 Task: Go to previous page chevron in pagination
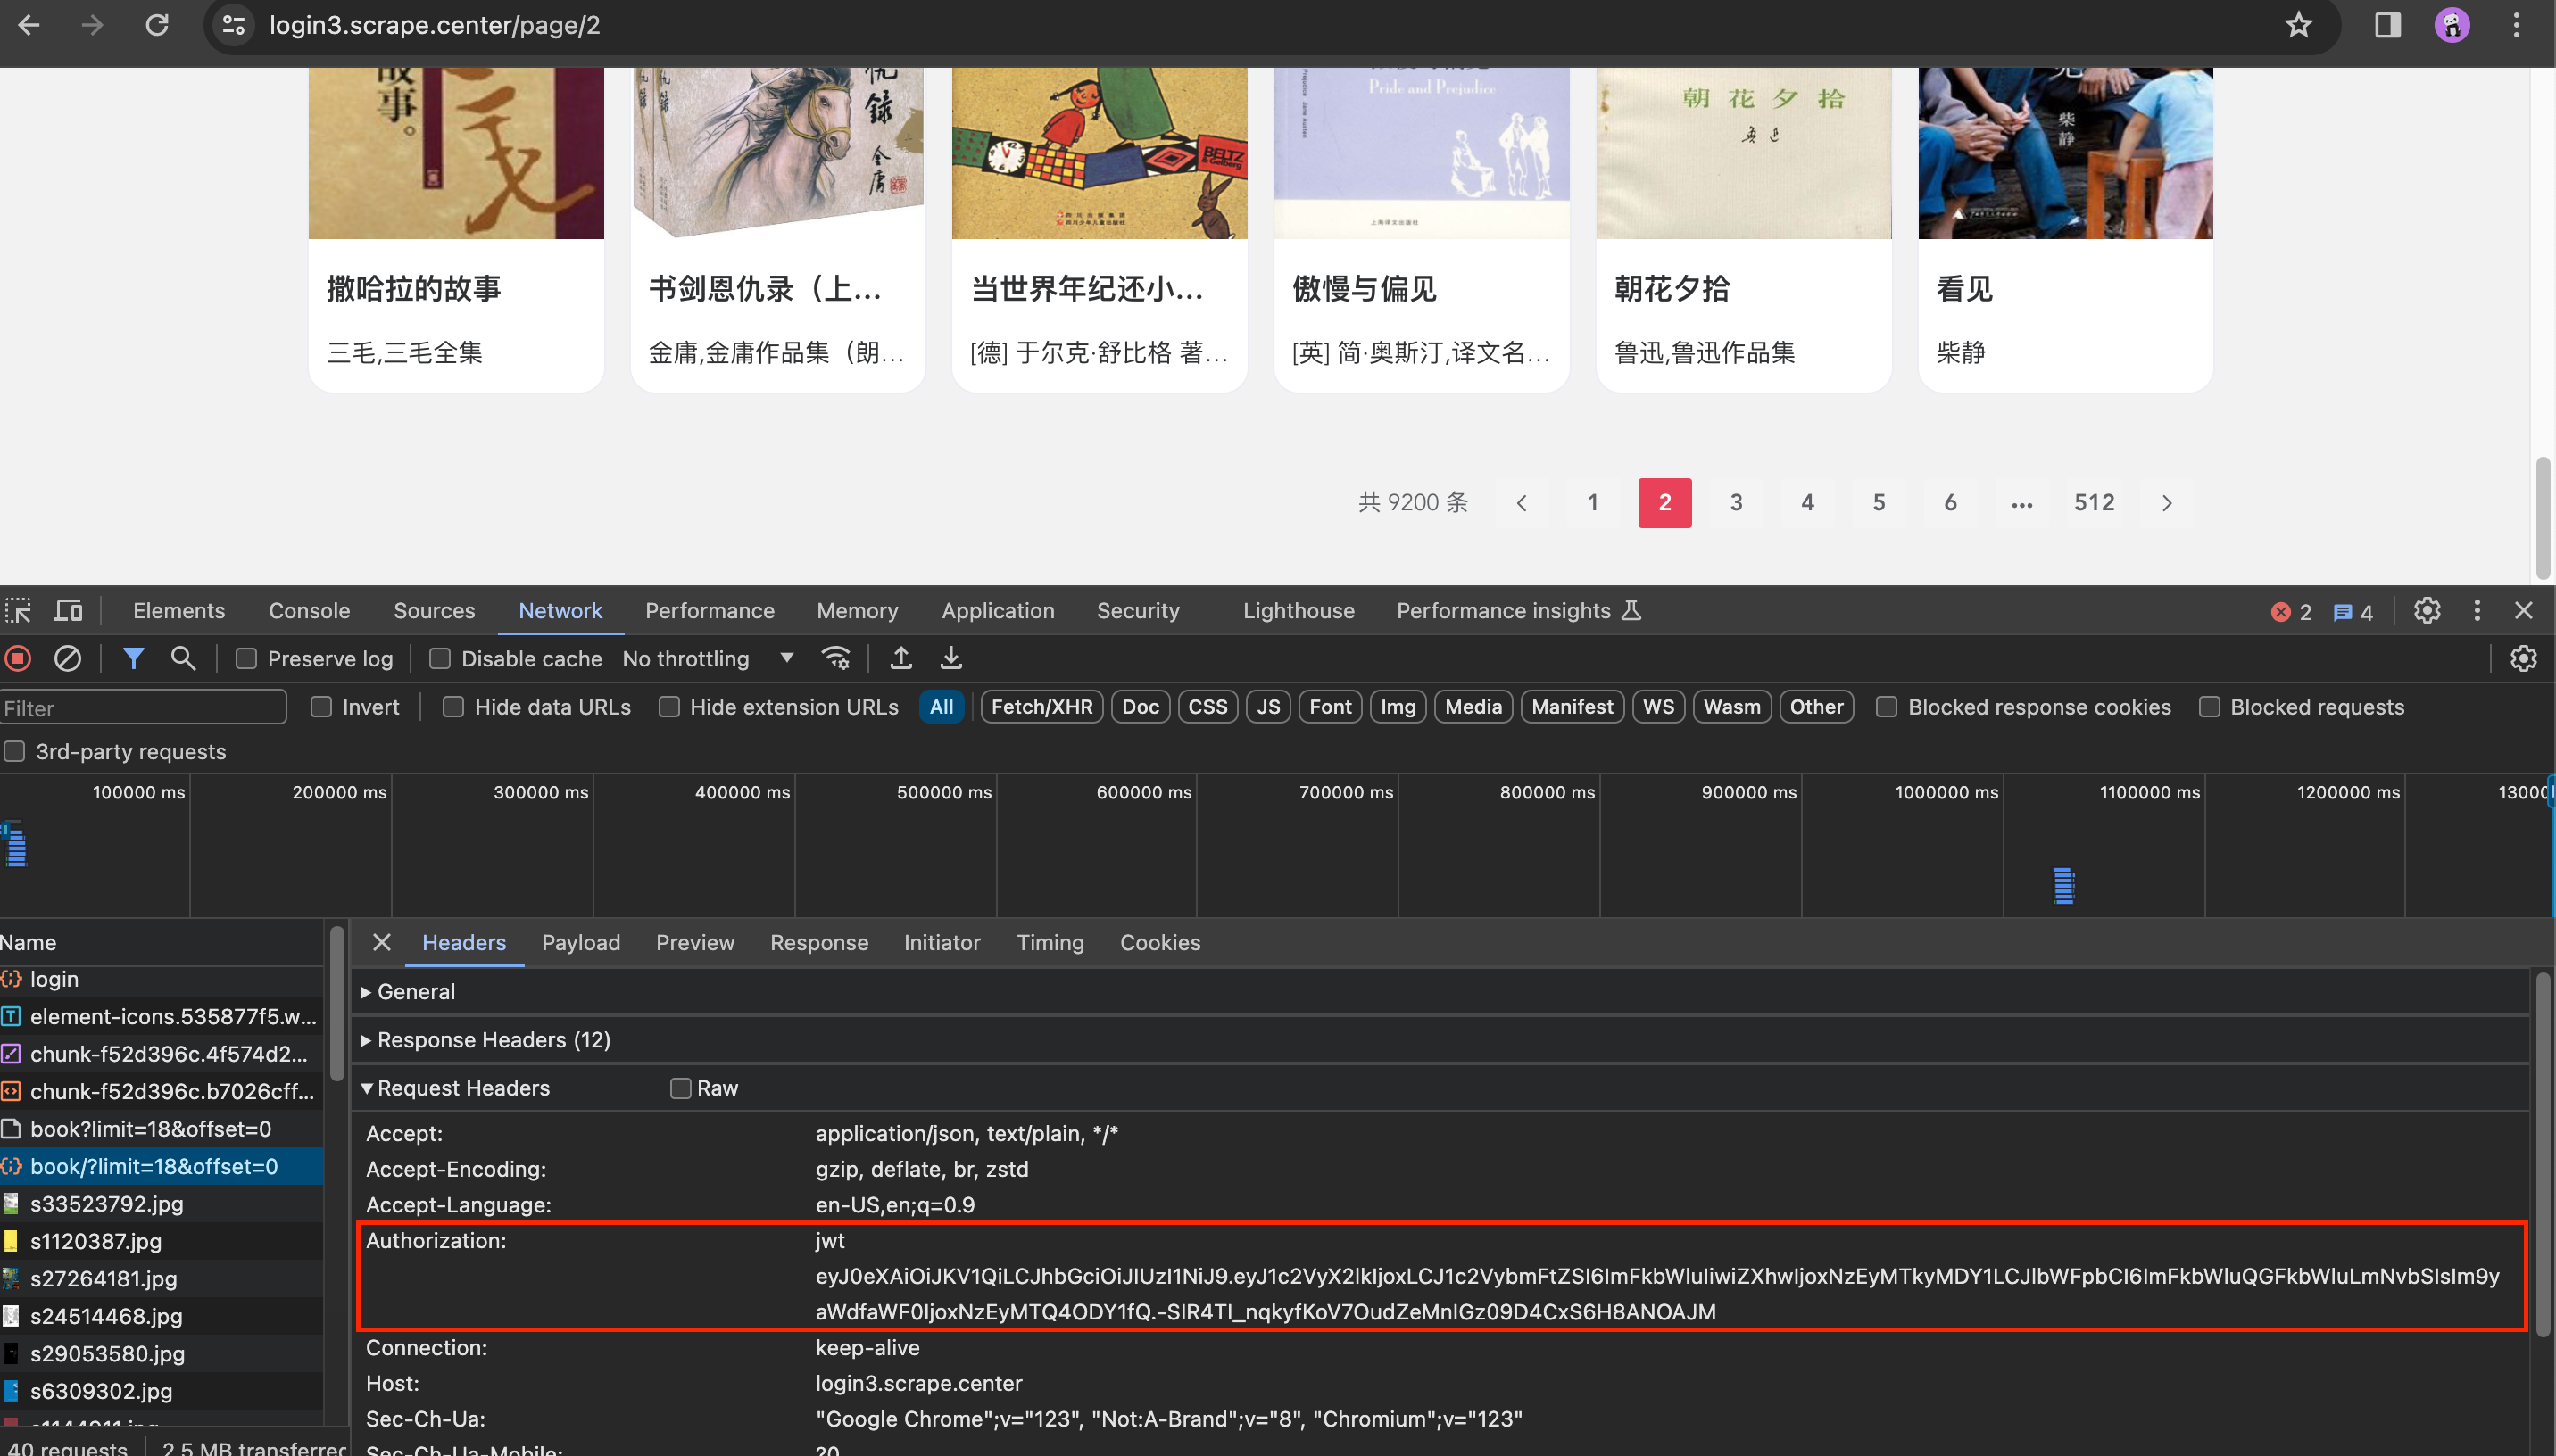coord(1521,502)
